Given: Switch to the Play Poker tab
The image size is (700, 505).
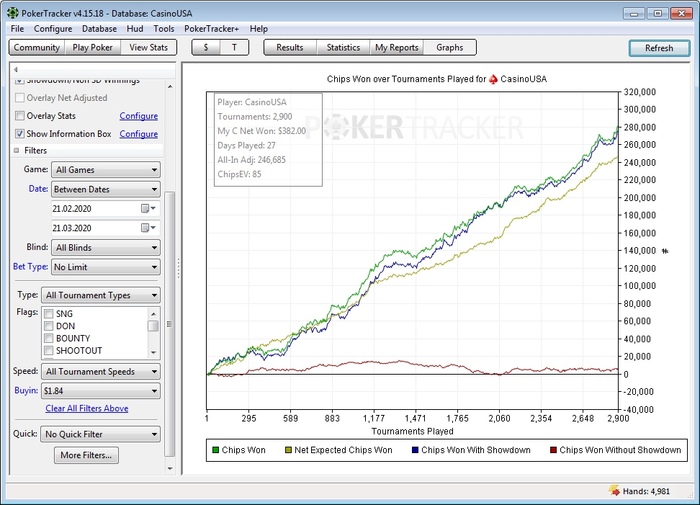Looking at the screenshot, I should pyautogui.click(x=92, y=47).
